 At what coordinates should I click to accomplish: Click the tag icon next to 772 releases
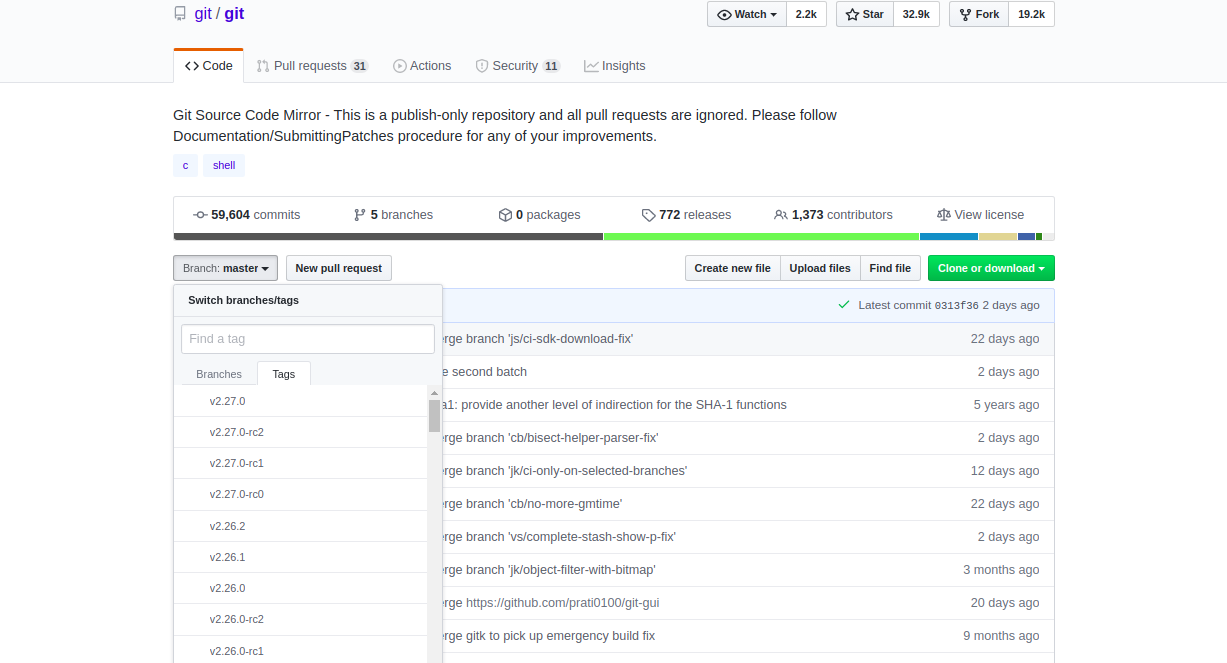pos(648,214)
